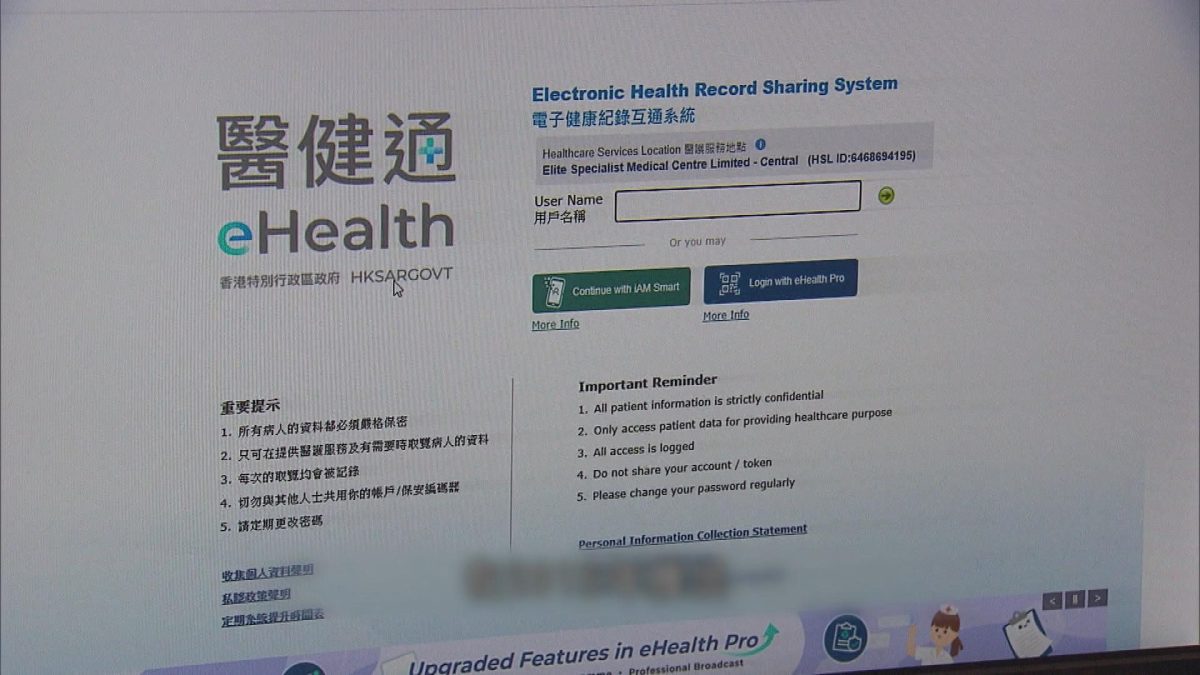This screenshot has height=675, width=1200.
Task: Click the 重要提示 heading
Action: click(250, 406)
